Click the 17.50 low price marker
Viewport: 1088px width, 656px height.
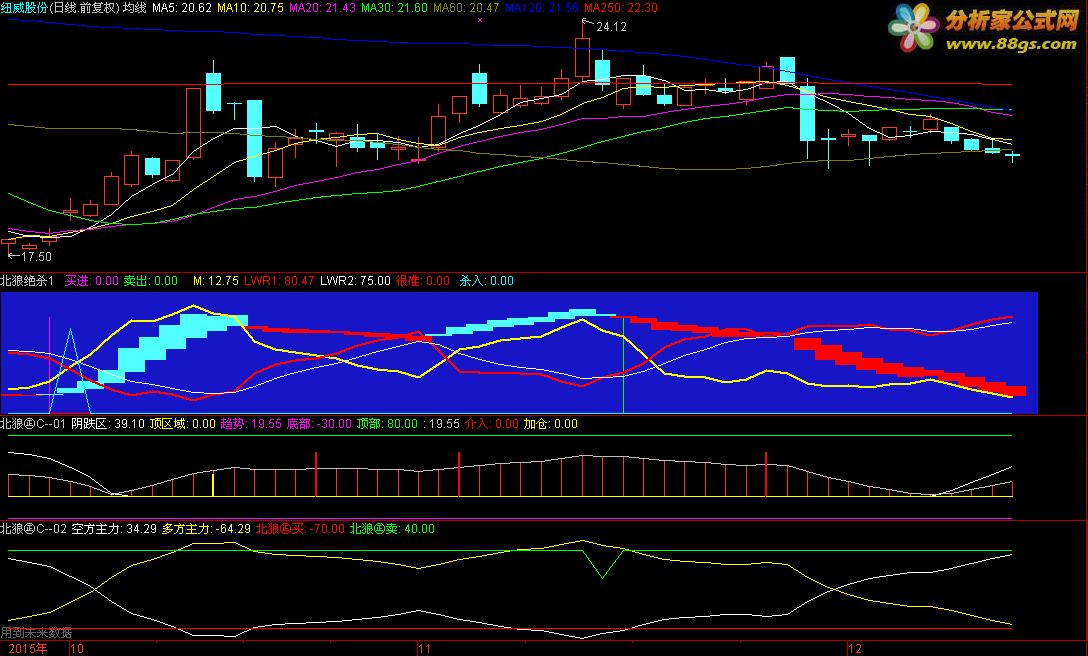[36, 257]
